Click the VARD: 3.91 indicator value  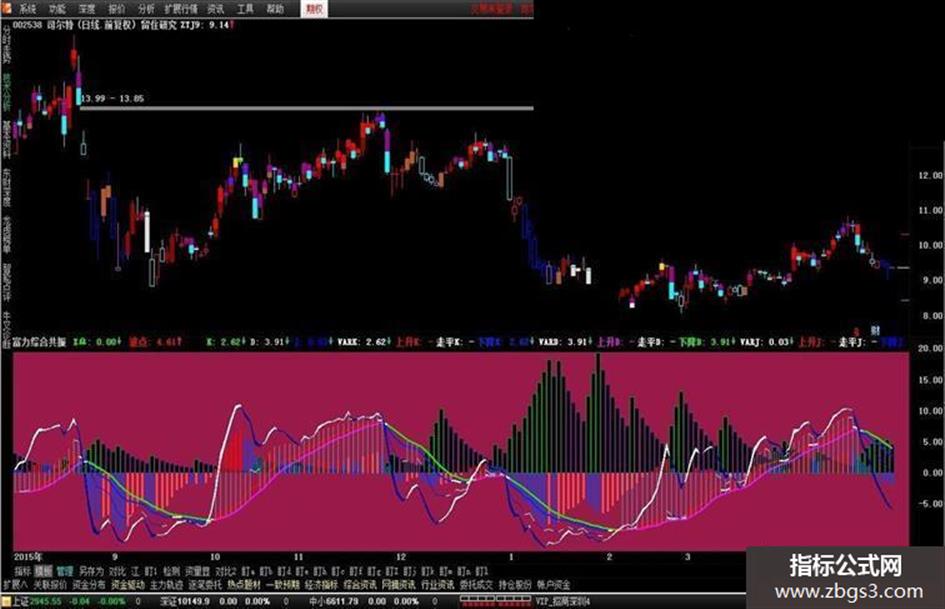click(x=565, y=342)
